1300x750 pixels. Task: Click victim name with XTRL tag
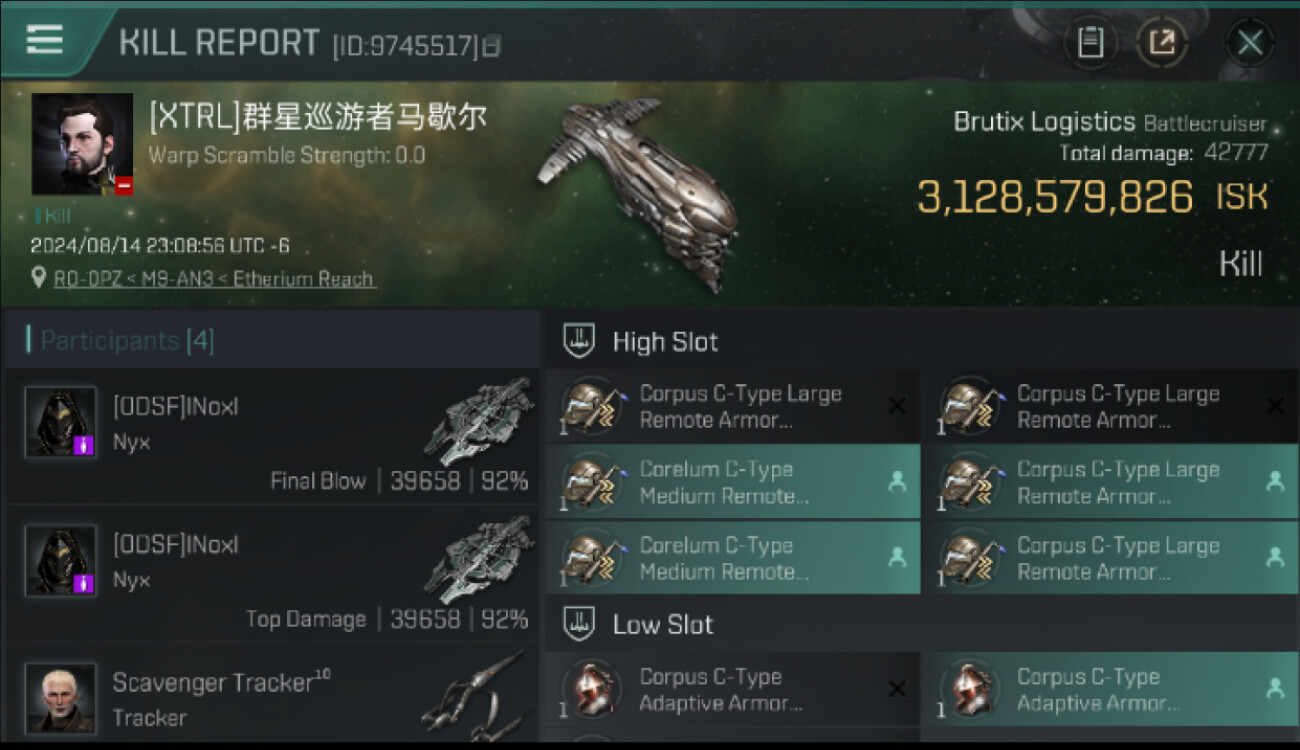318,117
